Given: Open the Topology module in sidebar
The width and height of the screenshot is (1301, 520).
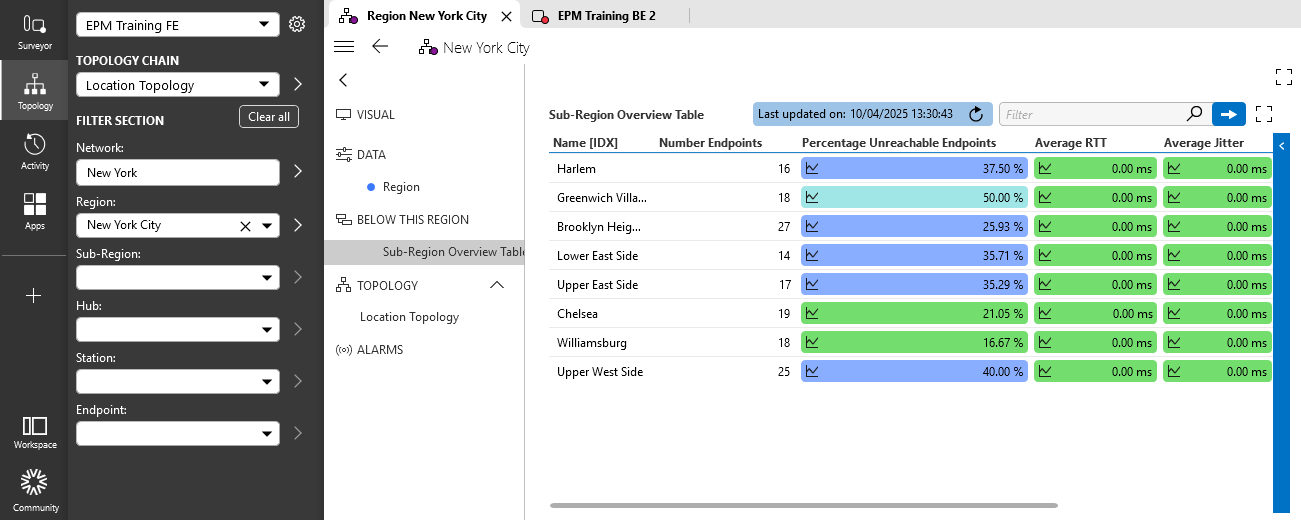Looking at the screenshot, I should click(34, 91).
